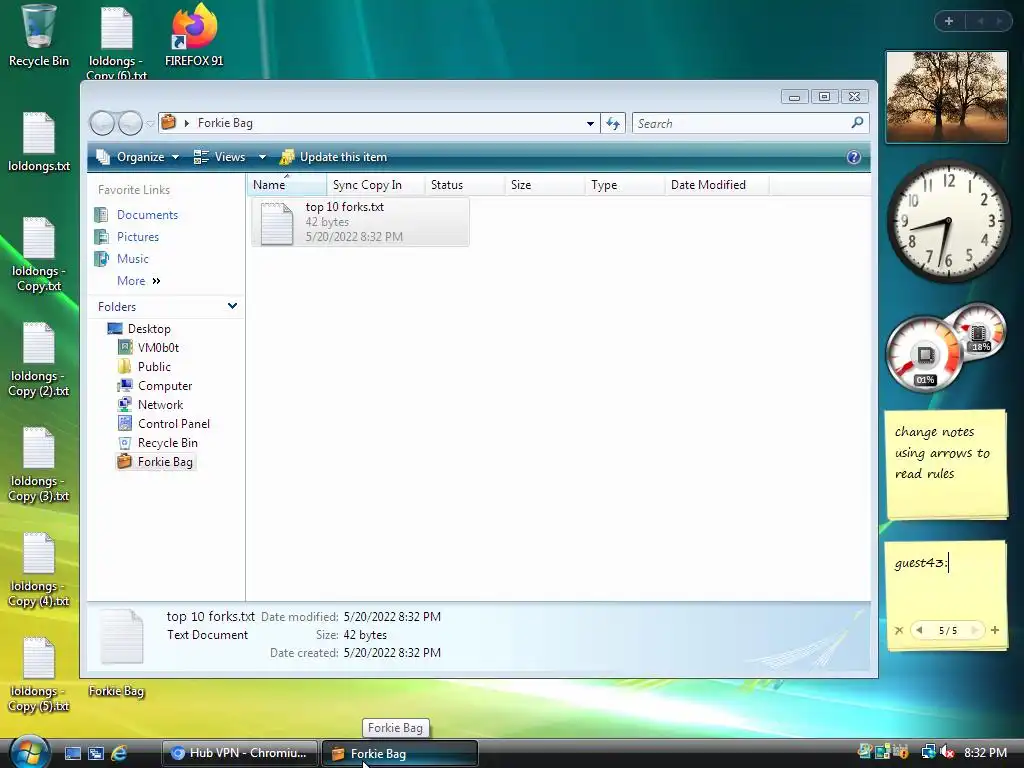Image resolution: width=1024 pixels, height=768 pixels.
Task: Open the Recycle Bin desktop icon
Action: (39, 36)
